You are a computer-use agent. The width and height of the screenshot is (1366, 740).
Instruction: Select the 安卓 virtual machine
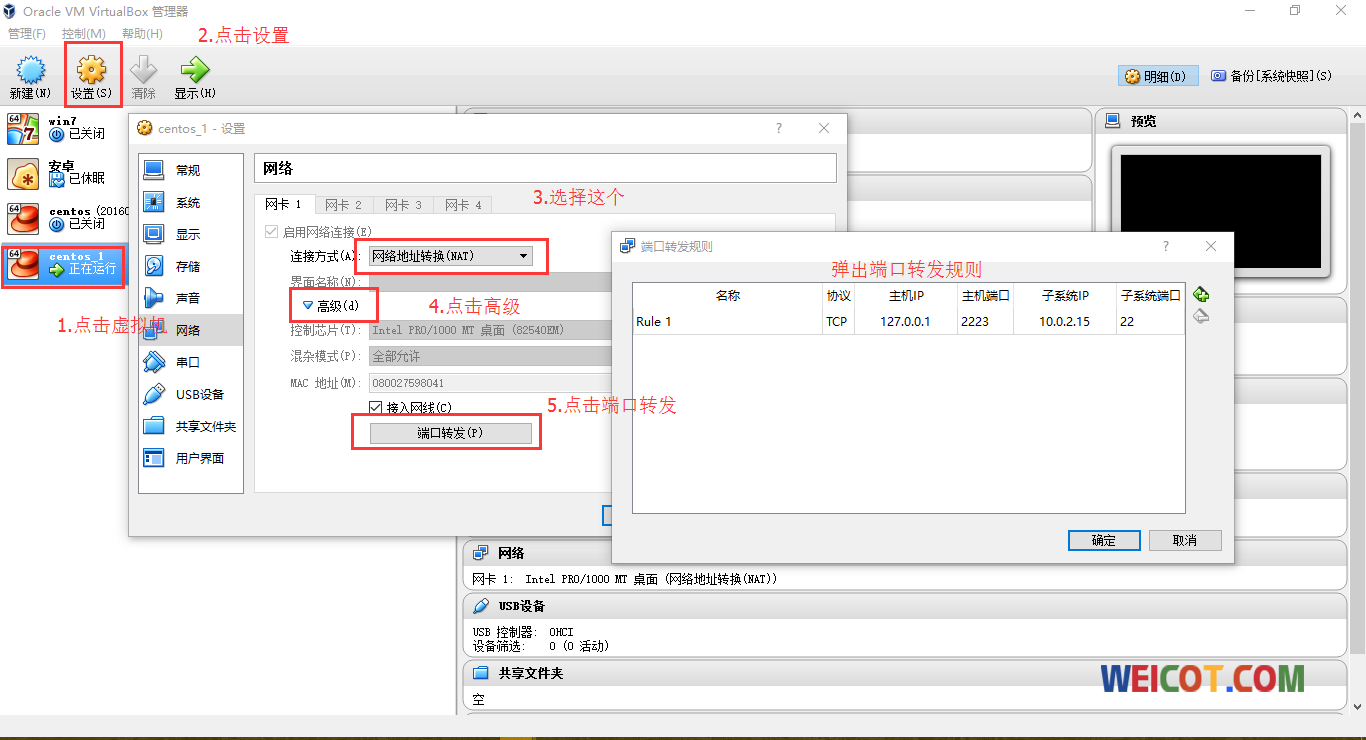[64, 172]
